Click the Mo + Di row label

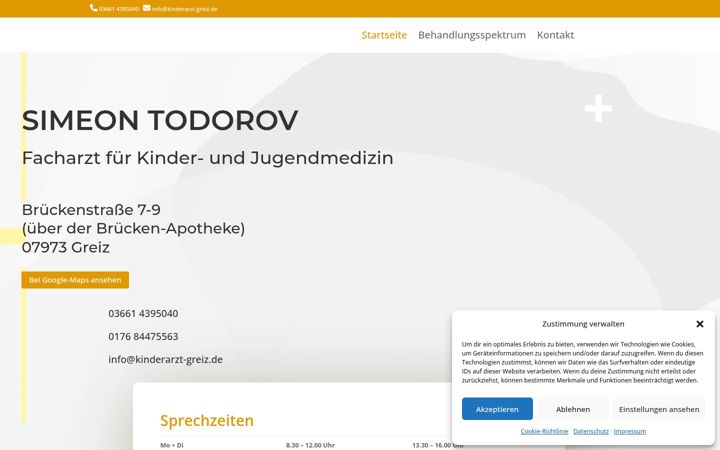(171, 445)
